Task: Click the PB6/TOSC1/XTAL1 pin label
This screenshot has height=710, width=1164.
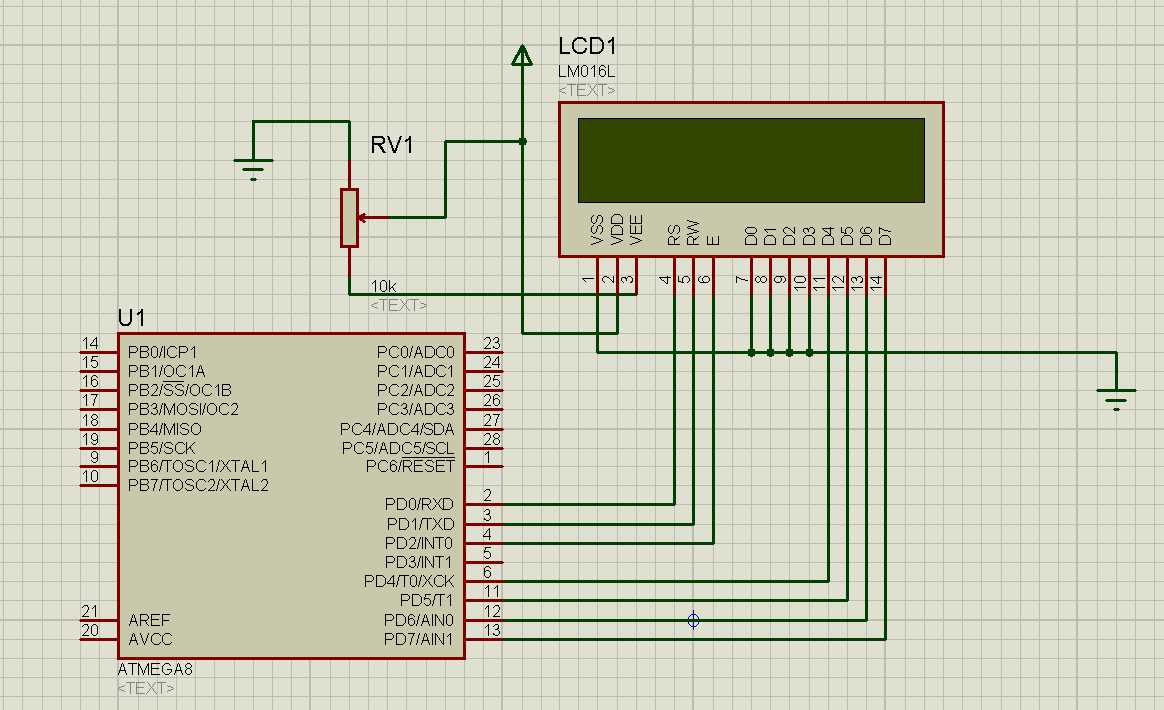Action: (x=198, y=466)
